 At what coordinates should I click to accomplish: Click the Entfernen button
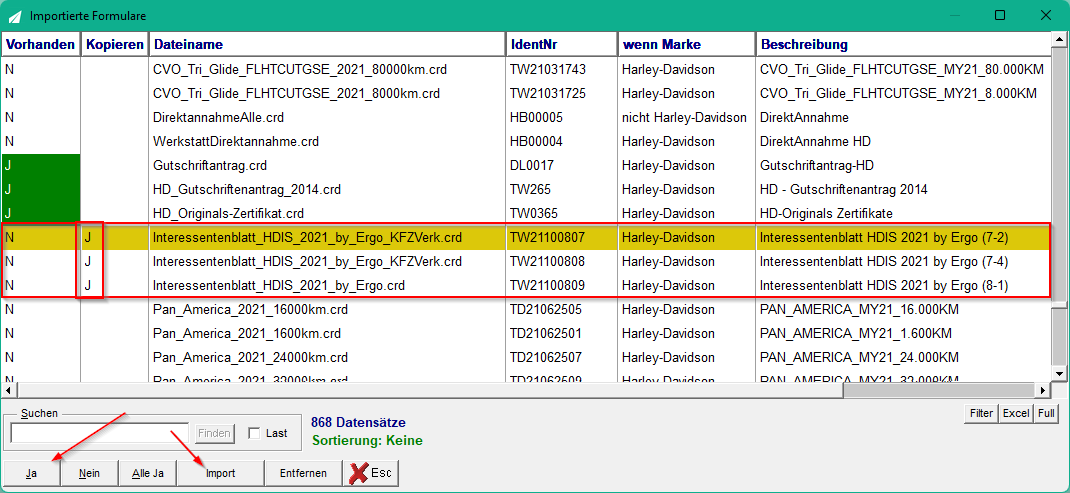(x=303, y=473)
